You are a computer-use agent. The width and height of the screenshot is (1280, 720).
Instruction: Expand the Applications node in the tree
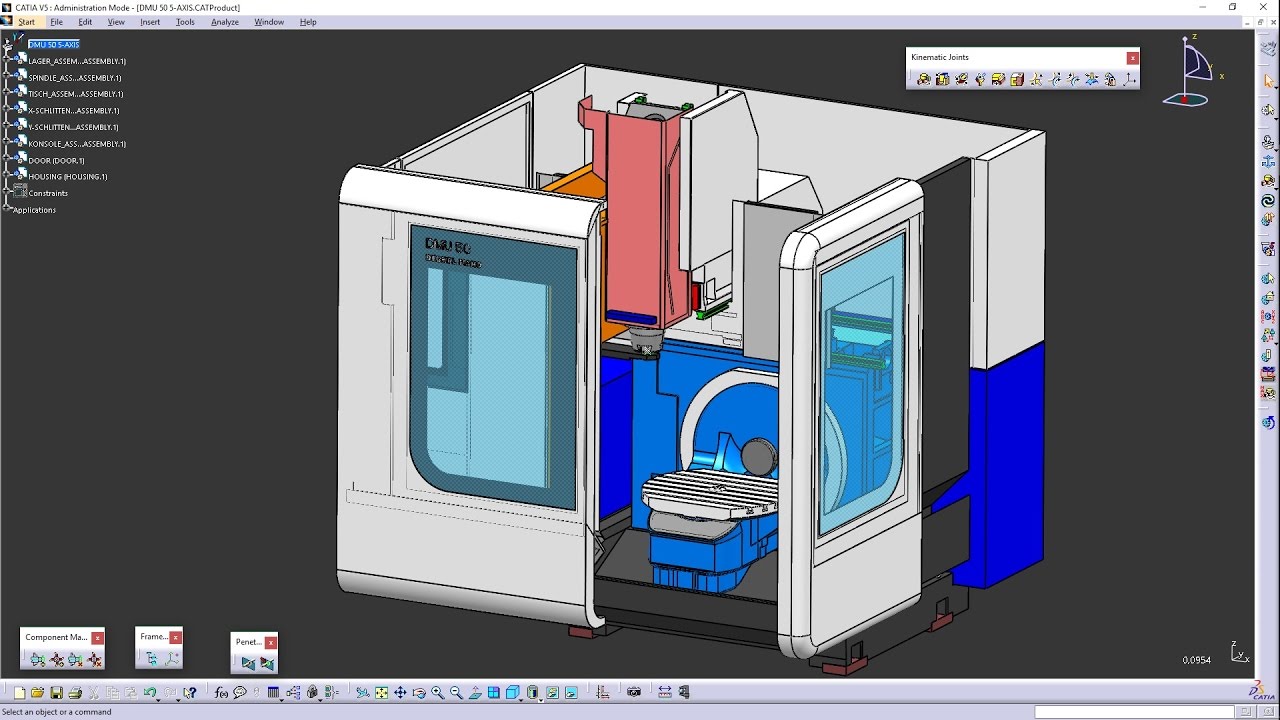[x=6, y=210]
